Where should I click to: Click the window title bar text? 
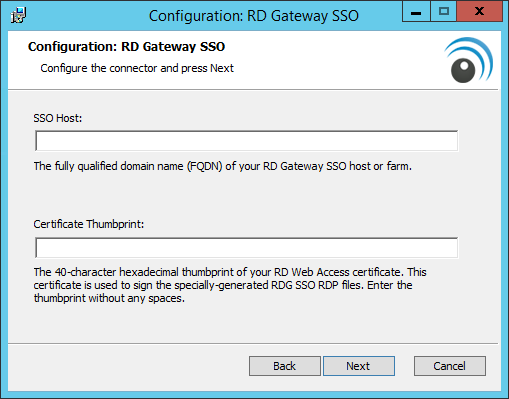click(254, 16)
